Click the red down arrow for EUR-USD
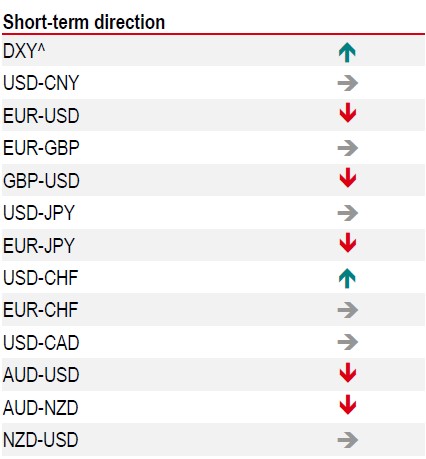 pos(348,113)
